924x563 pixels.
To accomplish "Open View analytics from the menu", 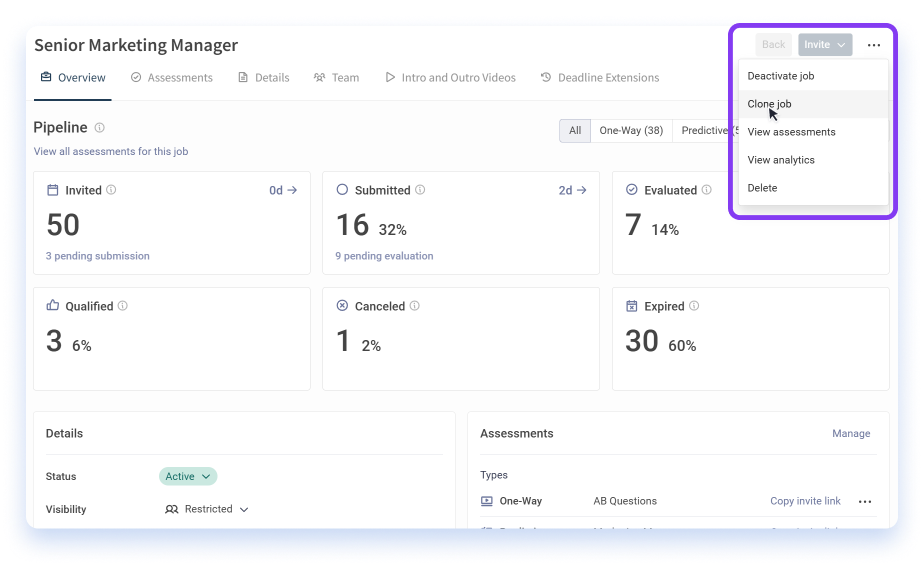I will pos(813,160).
